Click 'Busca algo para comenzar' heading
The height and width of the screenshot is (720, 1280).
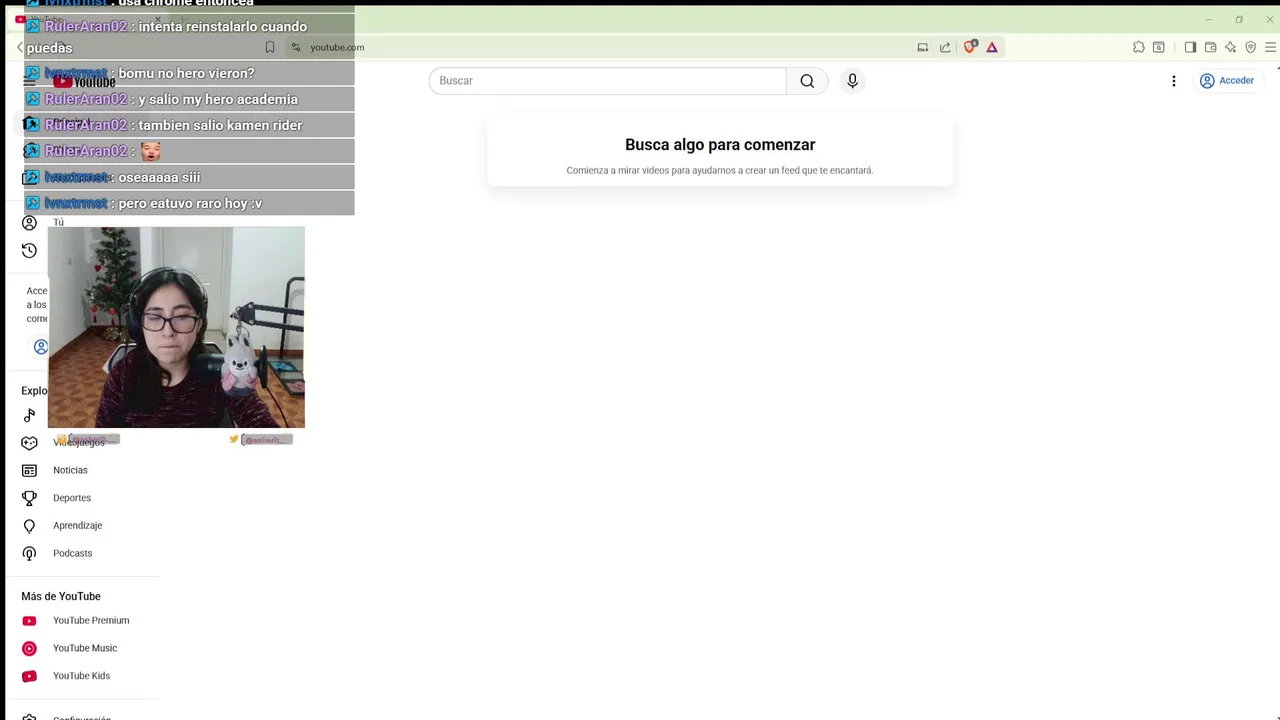point(720,145)
